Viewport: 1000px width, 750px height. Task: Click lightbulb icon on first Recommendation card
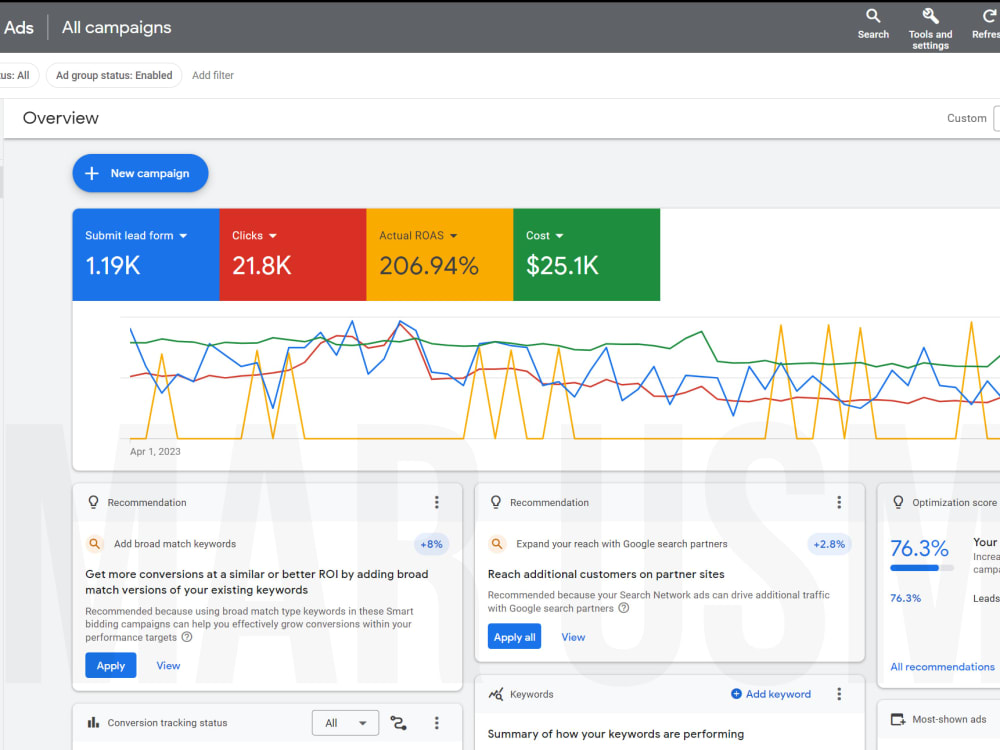93,503
